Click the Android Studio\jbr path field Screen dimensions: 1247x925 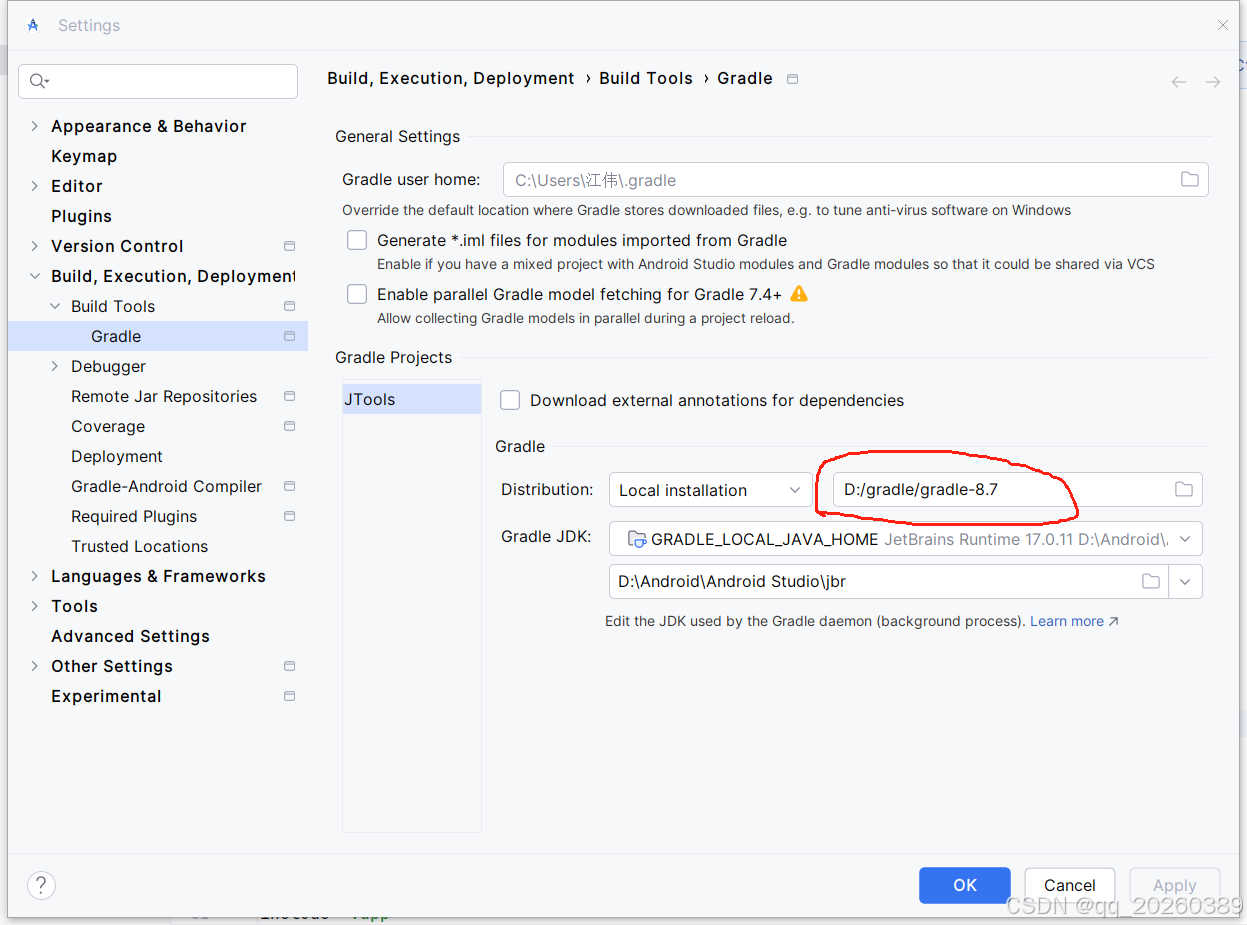(888, 581)
